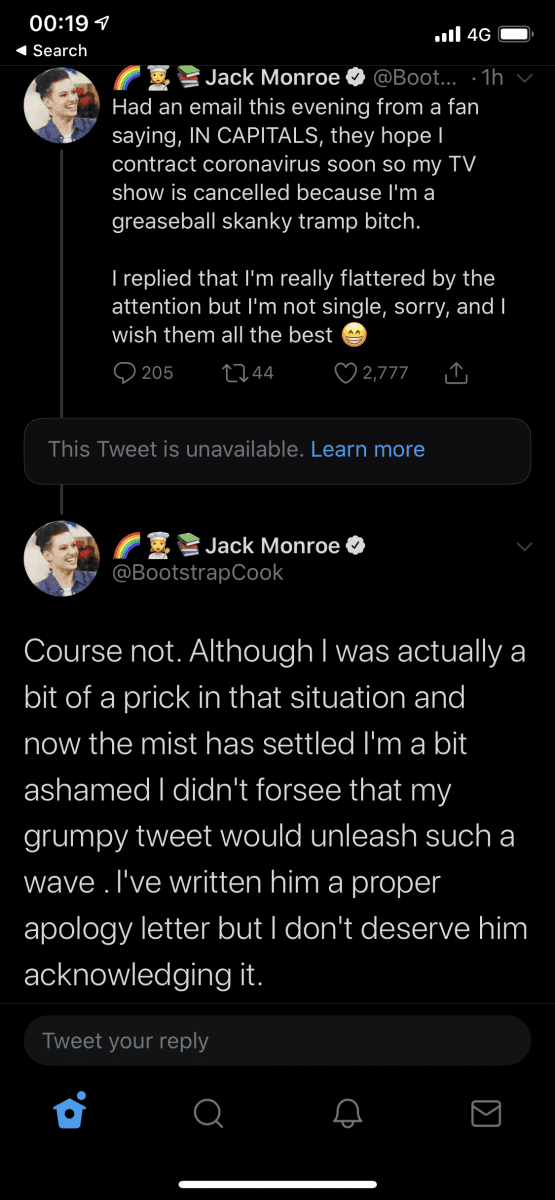Open the Learn more link
The image size is (555, 1200).
tap(367, 450)
